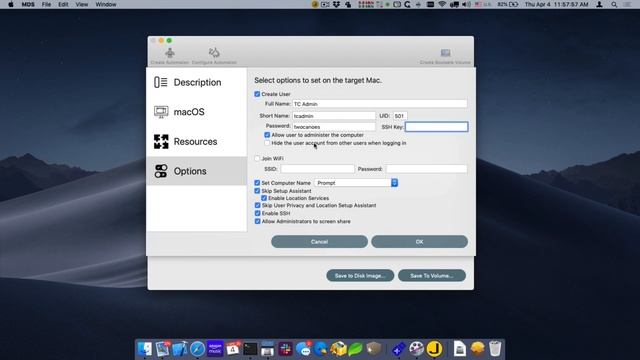Focus the SSH Key input field

coord(436,127)
